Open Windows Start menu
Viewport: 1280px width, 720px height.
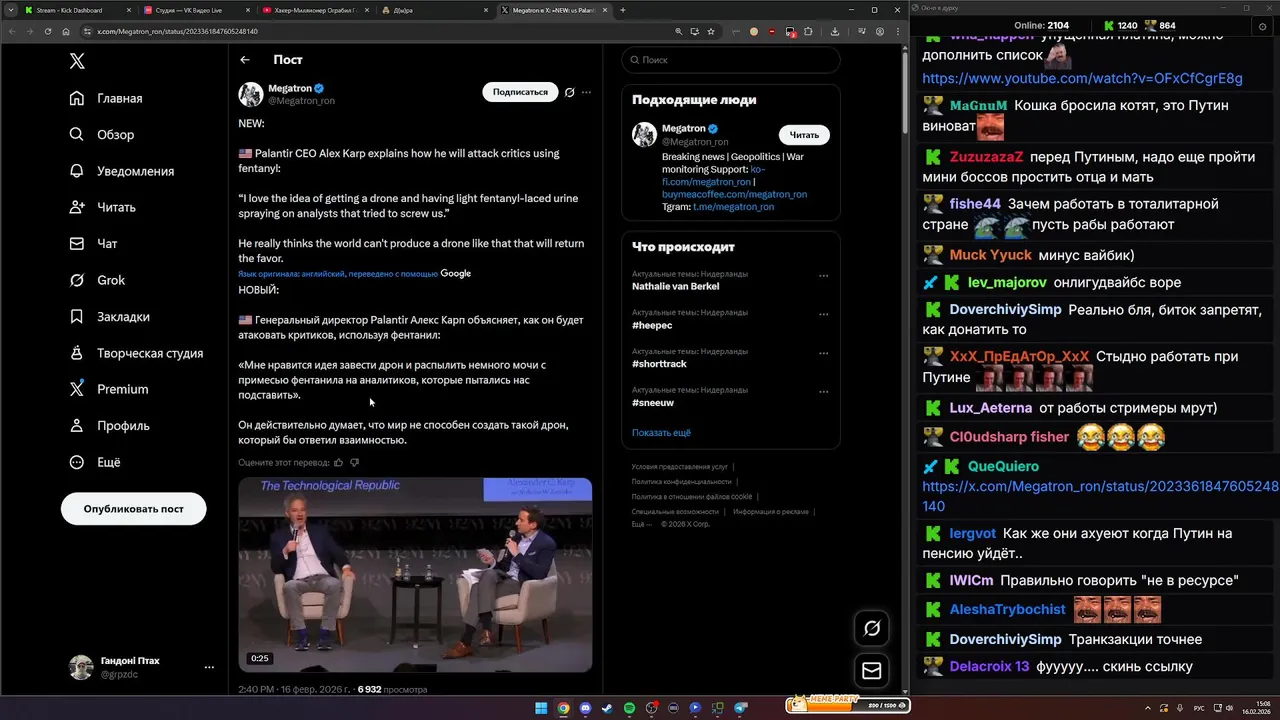click(541, 708)
